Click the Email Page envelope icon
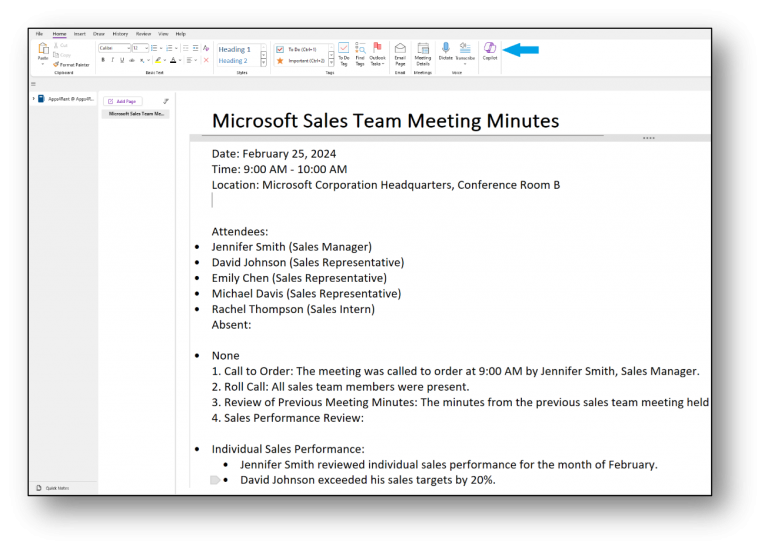The width and height of the screenshot is (768, 552). (x=400, y=49)
